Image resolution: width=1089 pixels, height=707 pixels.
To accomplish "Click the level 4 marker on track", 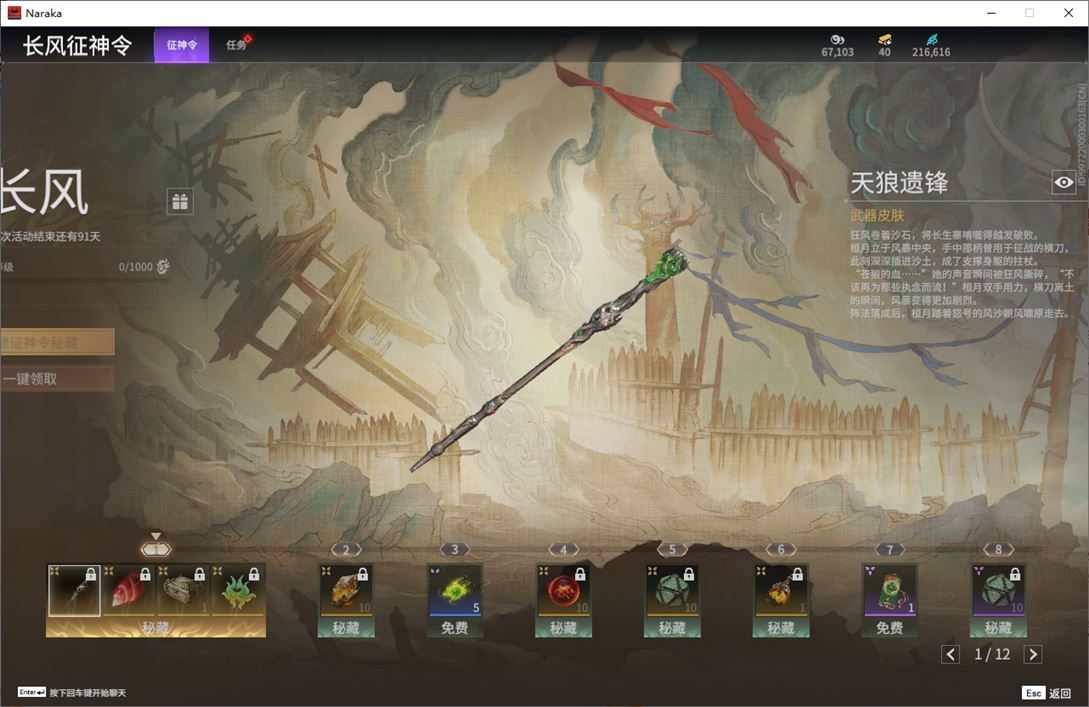I will point(563,549).
